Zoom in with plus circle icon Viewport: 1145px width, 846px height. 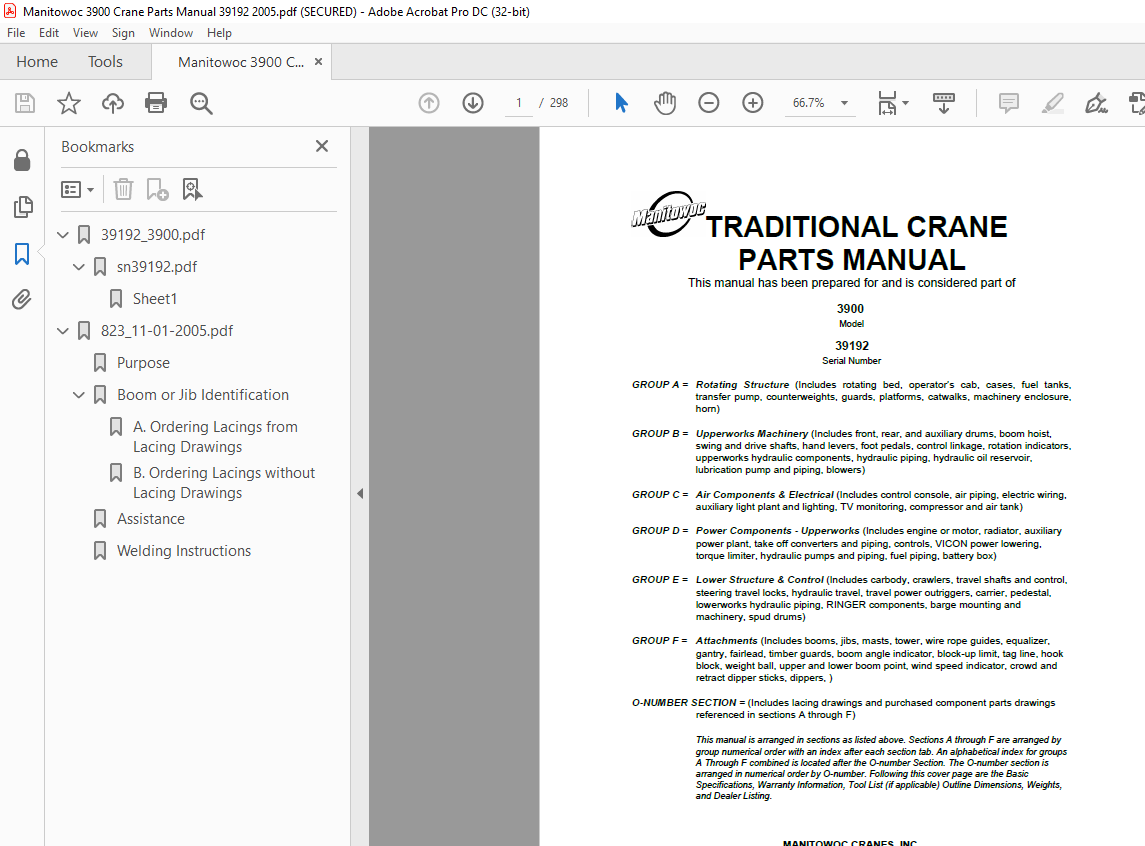coord(752,103)
